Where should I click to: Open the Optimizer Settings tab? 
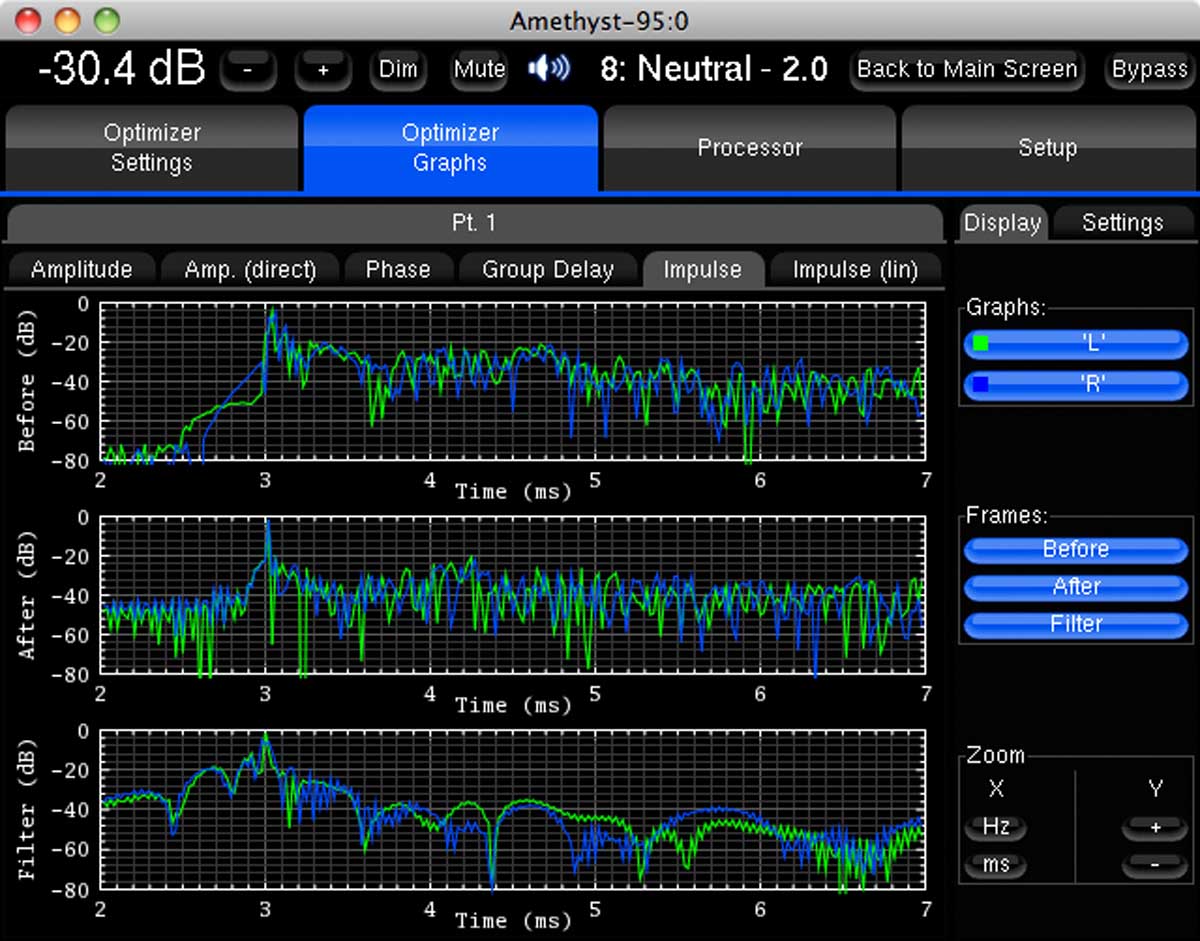(152, 148)
